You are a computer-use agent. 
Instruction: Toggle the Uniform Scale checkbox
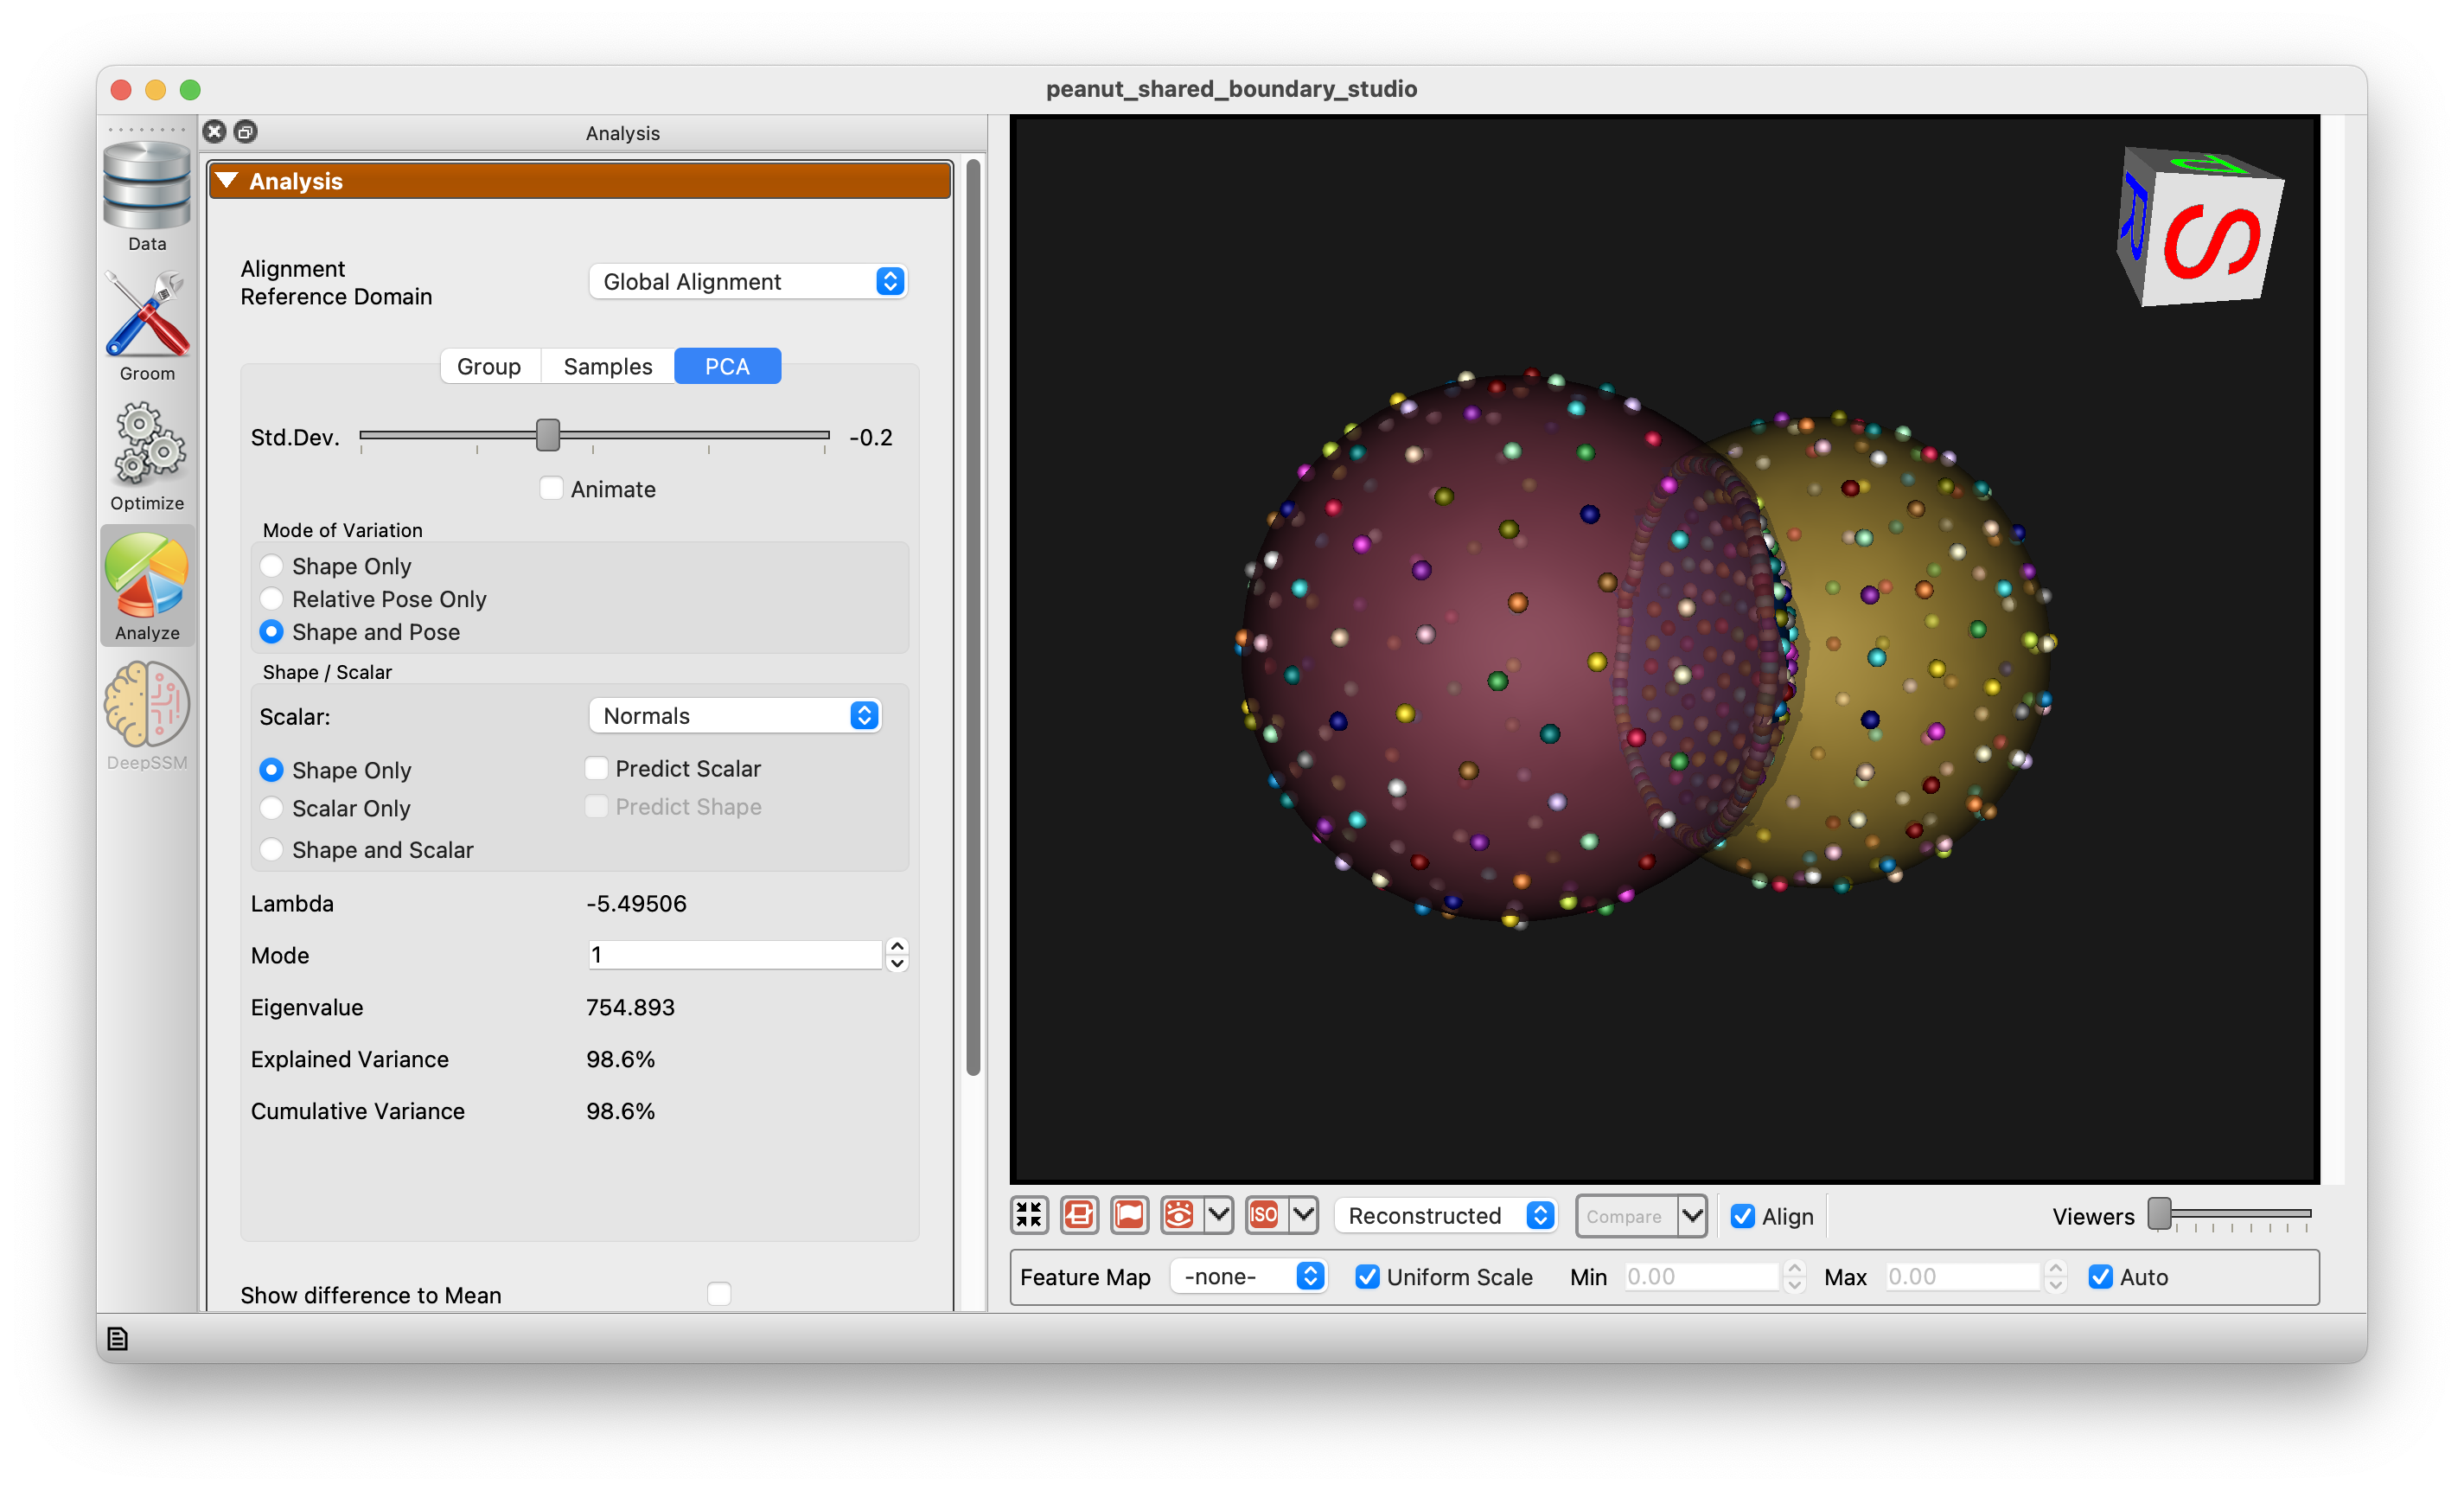1367,1276
